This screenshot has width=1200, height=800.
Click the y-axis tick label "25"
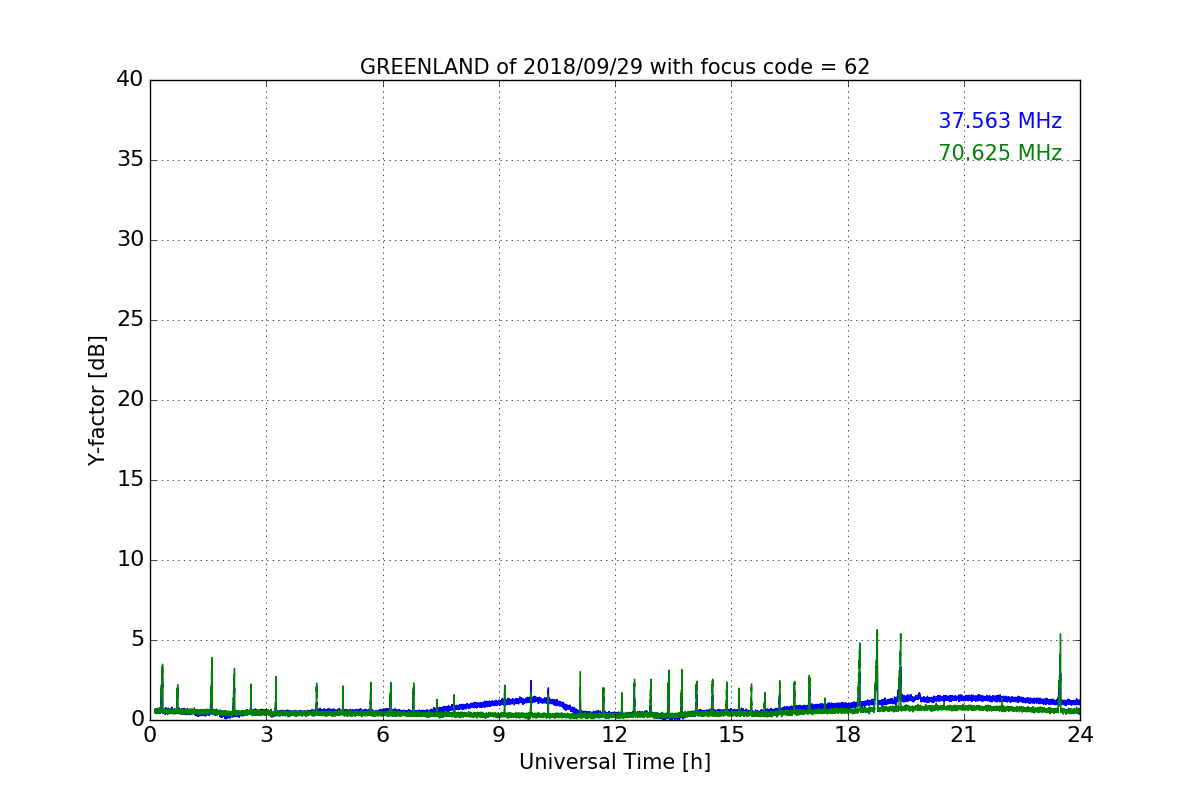[x=130, y=320]
